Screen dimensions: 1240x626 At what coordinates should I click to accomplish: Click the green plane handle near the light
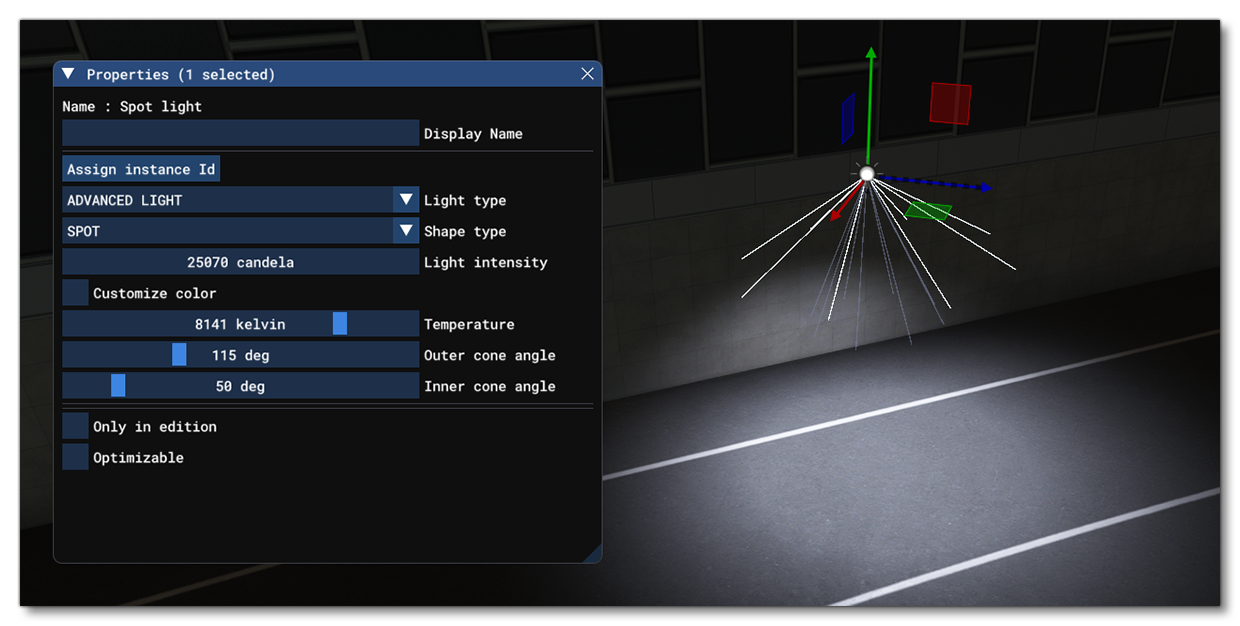coord(928,210)
